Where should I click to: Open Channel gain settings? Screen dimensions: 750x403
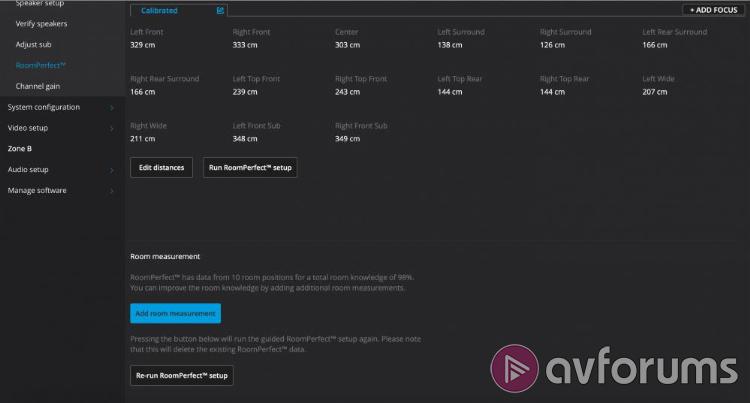38,86
